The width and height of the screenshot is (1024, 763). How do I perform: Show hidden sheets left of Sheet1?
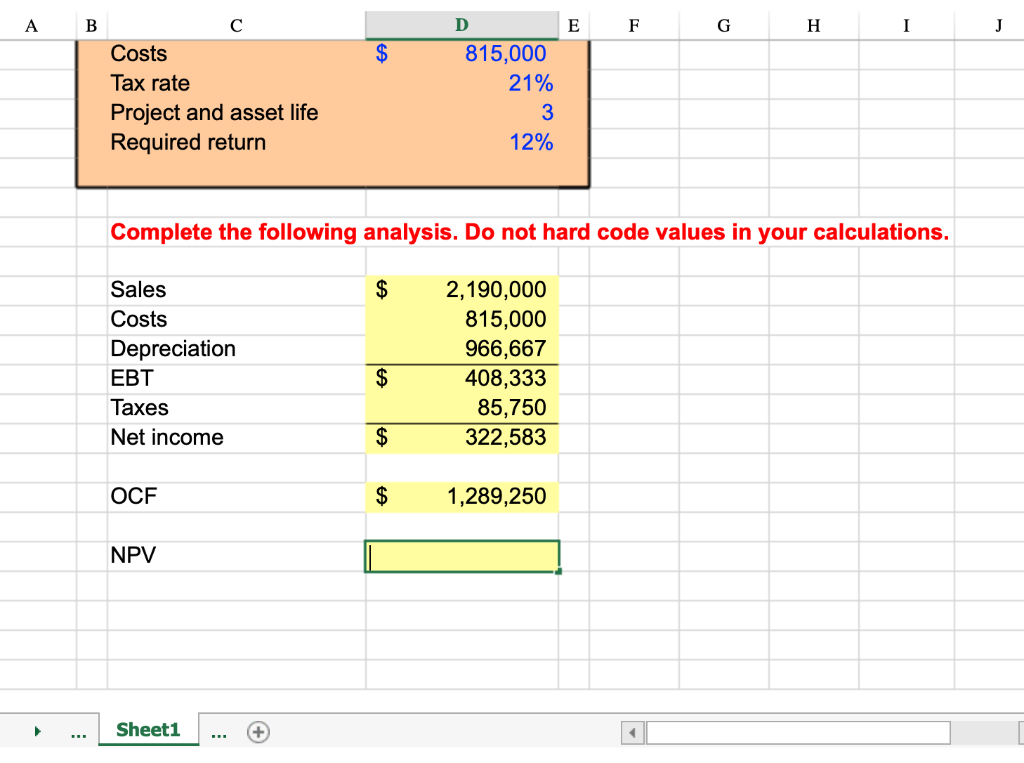point(78,734)
